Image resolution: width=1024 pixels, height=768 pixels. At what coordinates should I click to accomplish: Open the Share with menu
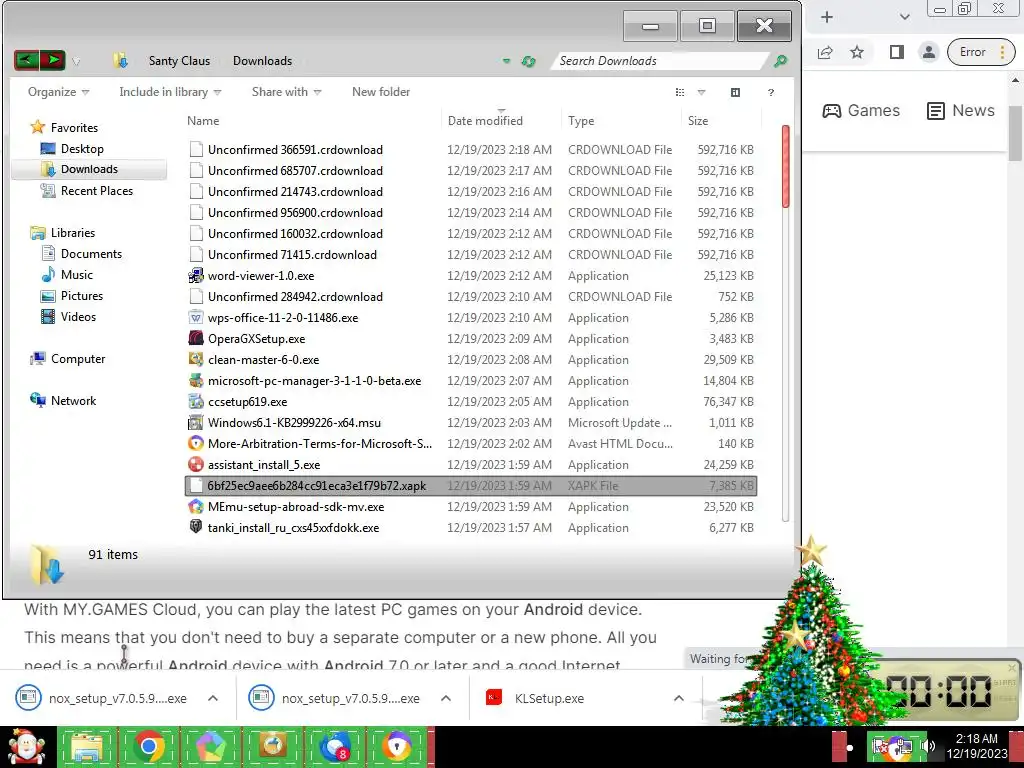tap(286, 92)
